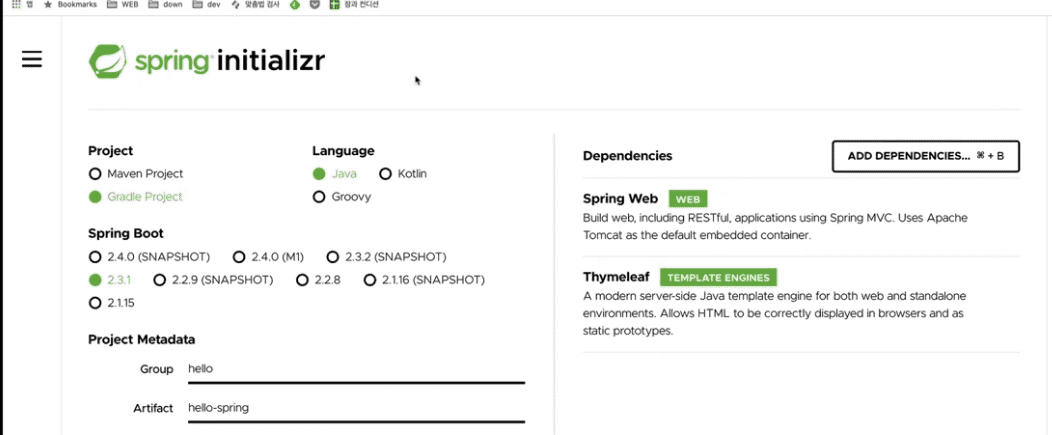Open the hamburger menu icon
1052x435 pixels.
coord(32,59)
